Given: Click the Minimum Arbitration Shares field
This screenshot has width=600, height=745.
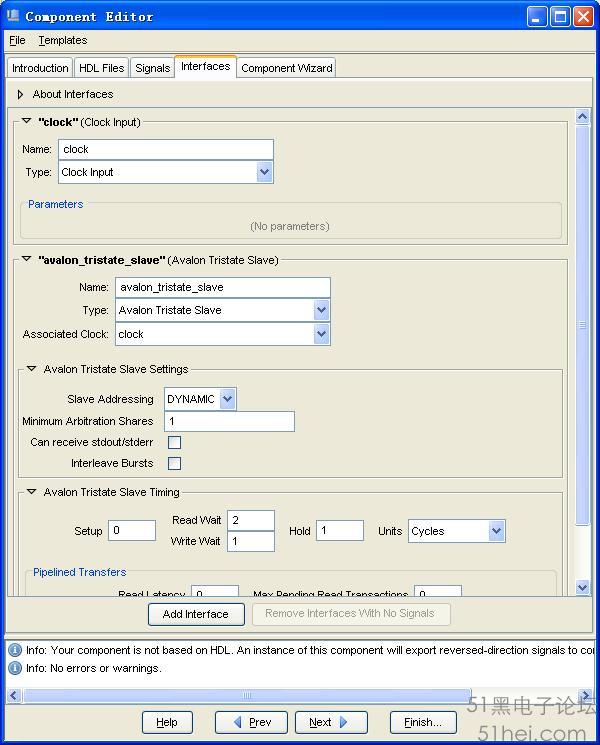Looking at the screenshot, I should click(x=229, y=421).
